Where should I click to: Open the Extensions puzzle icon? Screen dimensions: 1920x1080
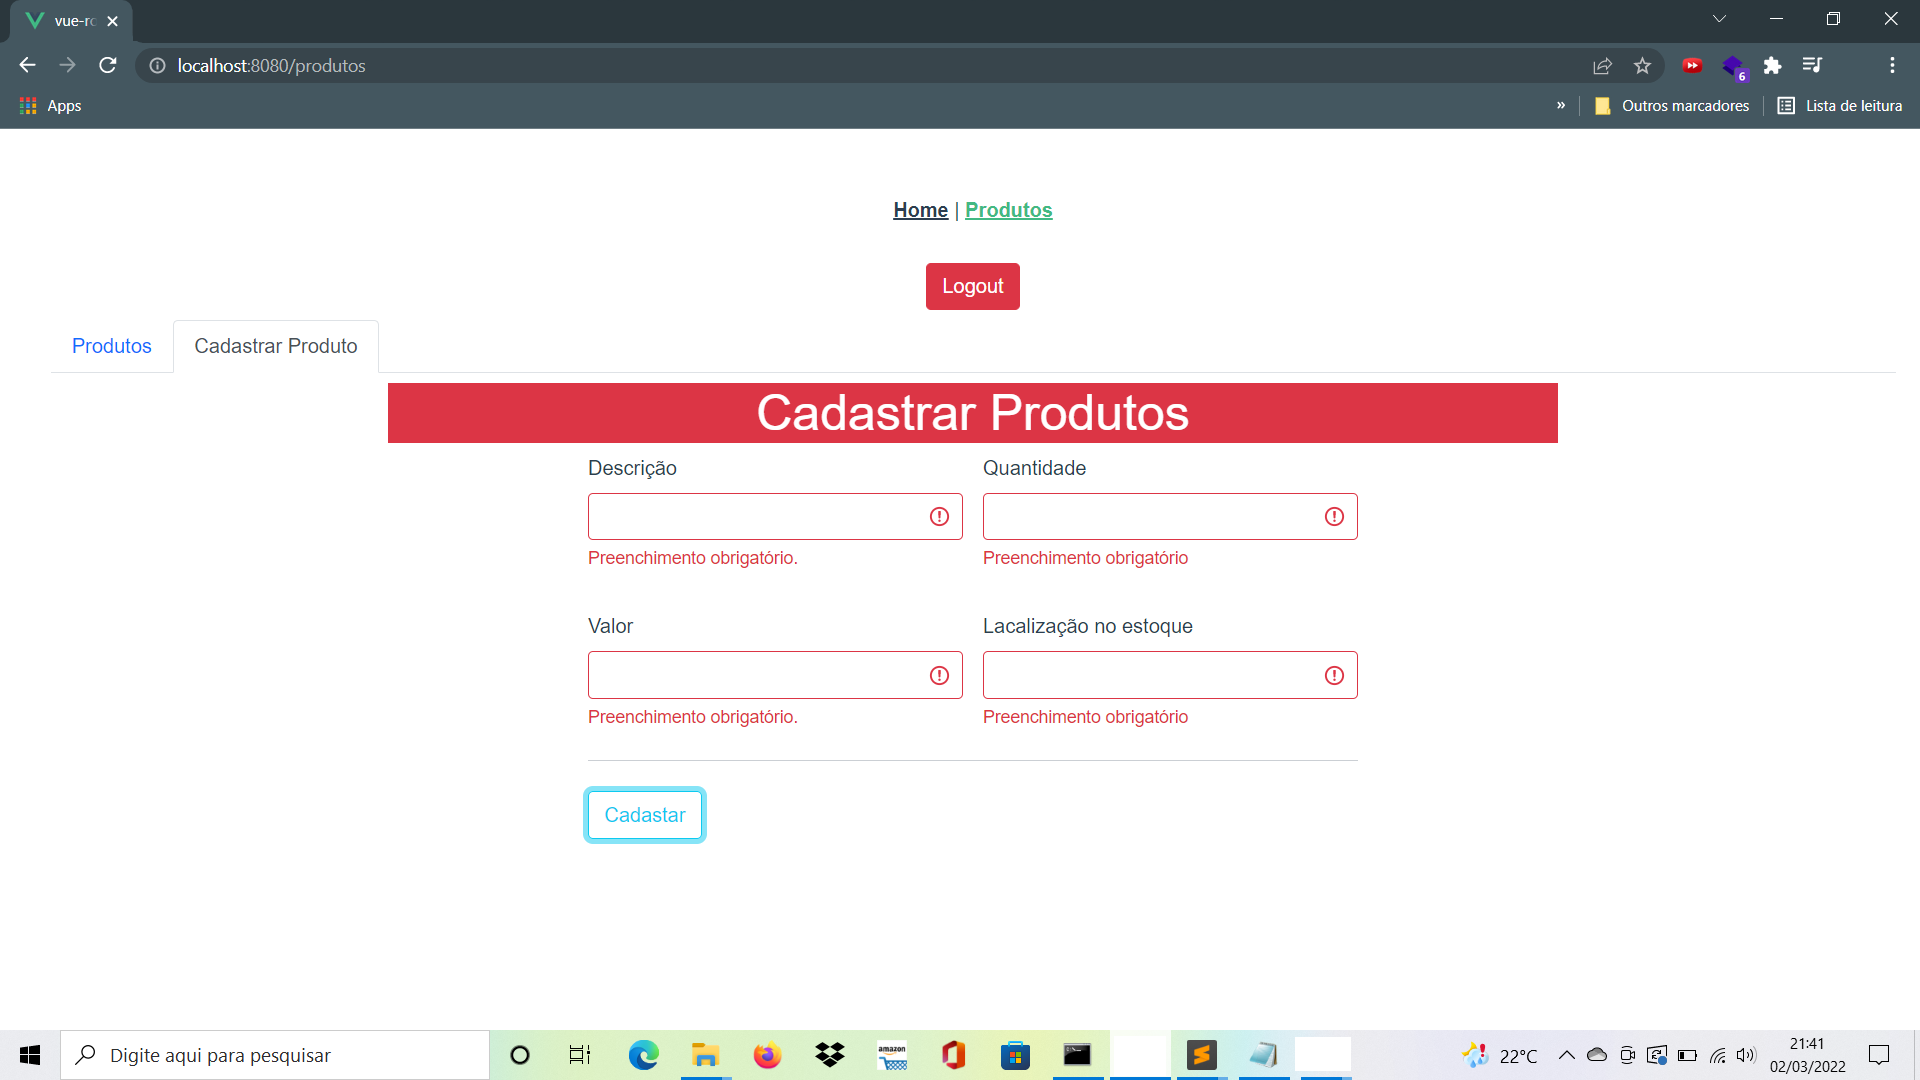tap(1774, 65)
